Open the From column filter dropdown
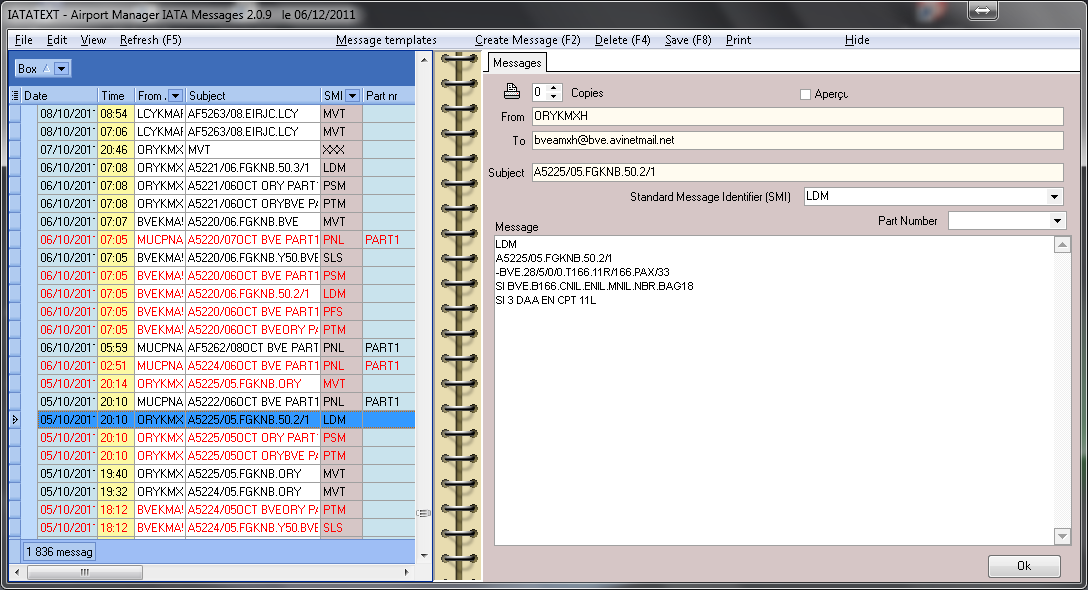The image size is (1088, 590). (175, 96)
